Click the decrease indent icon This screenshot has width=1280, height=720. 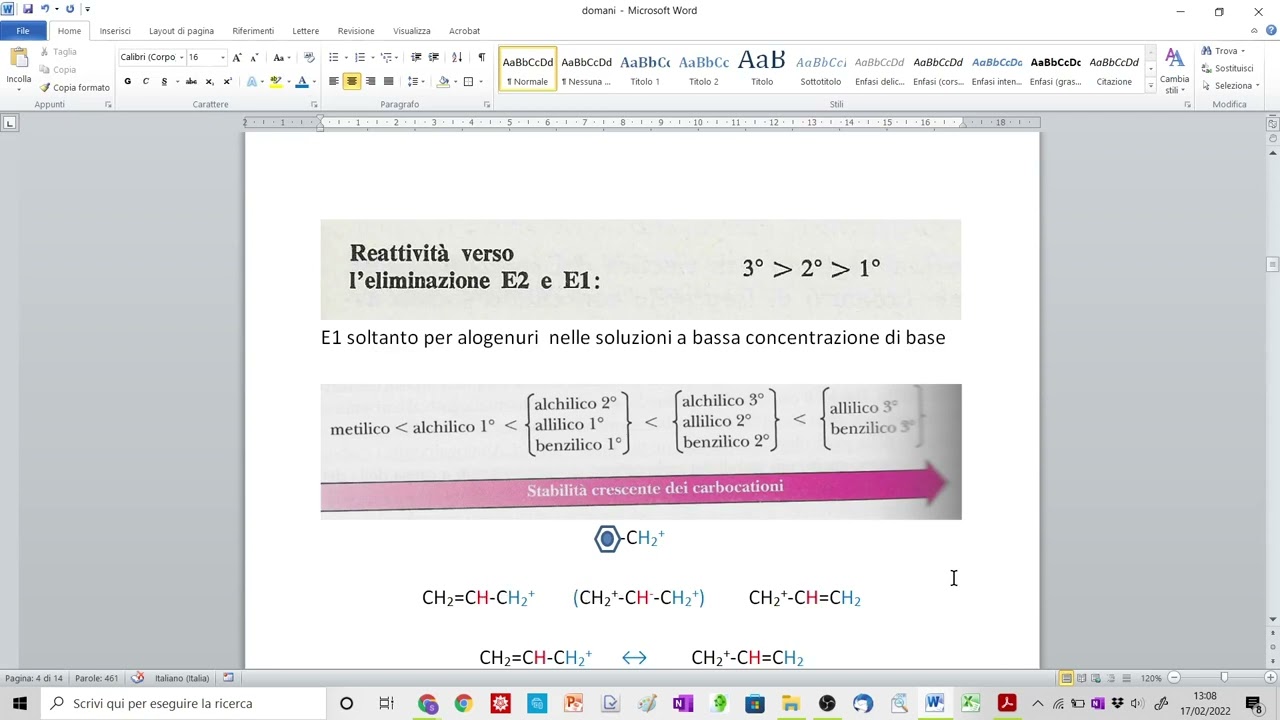(x=416, y=57)
